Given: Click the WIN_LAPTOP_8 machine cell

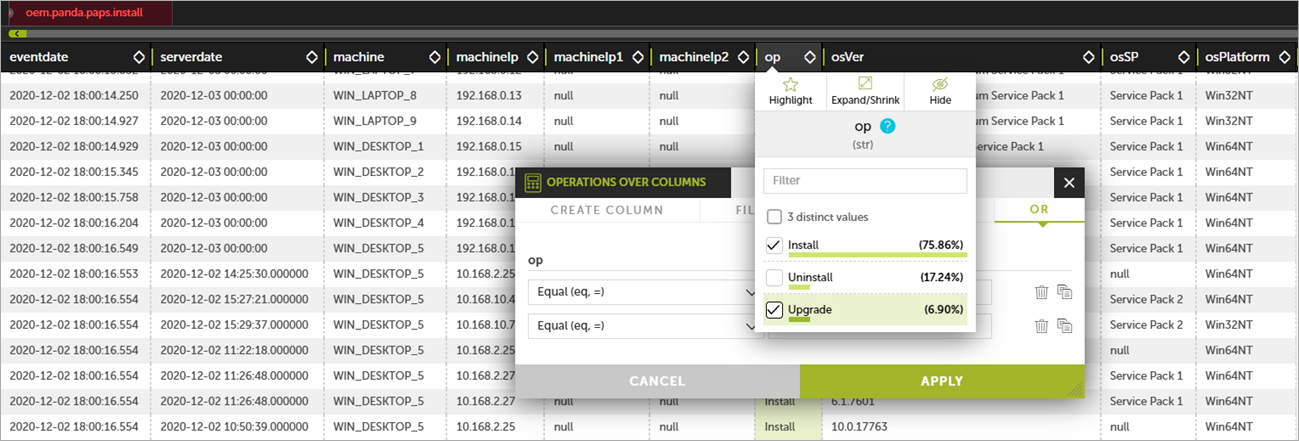Looking at the screenshot, I should click(x=375, y=95).
